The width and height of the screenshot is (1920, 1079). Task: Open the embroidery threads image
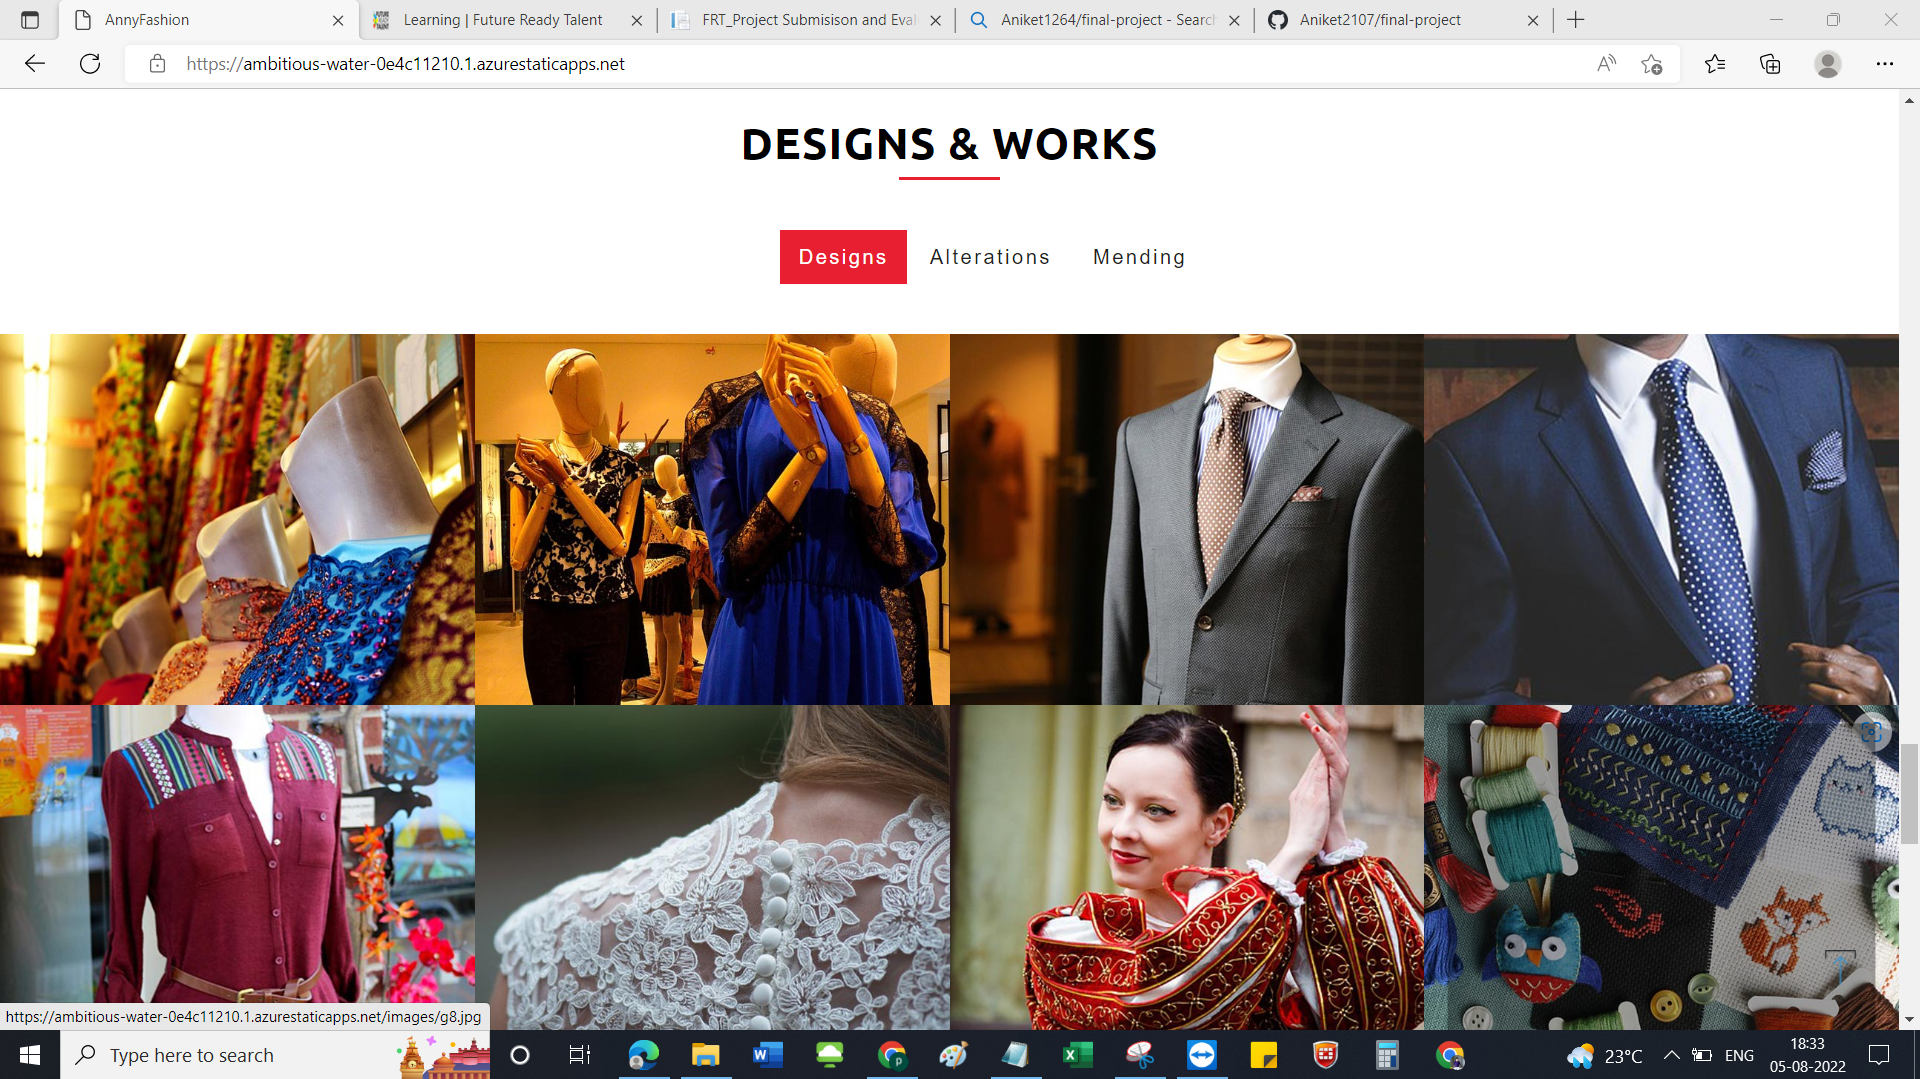[x=1661, y=867]
